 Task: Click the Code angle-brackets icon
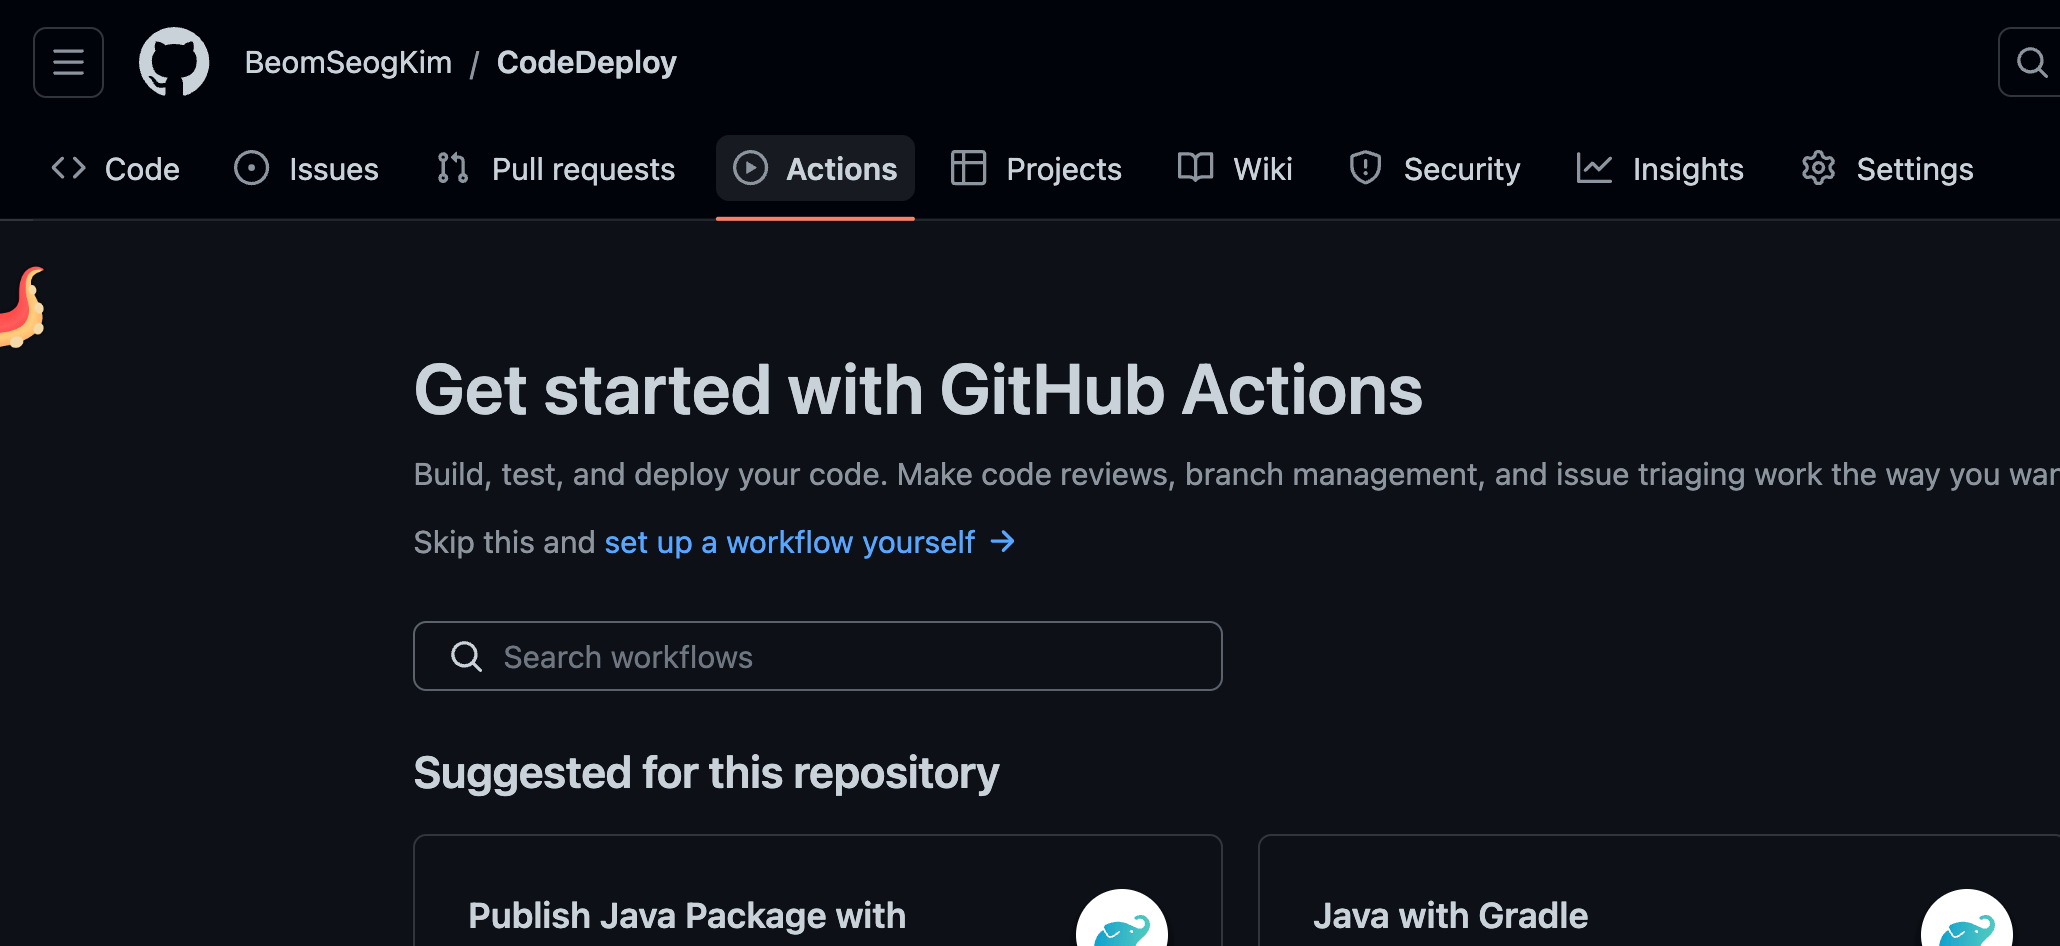tap(69, 168)
